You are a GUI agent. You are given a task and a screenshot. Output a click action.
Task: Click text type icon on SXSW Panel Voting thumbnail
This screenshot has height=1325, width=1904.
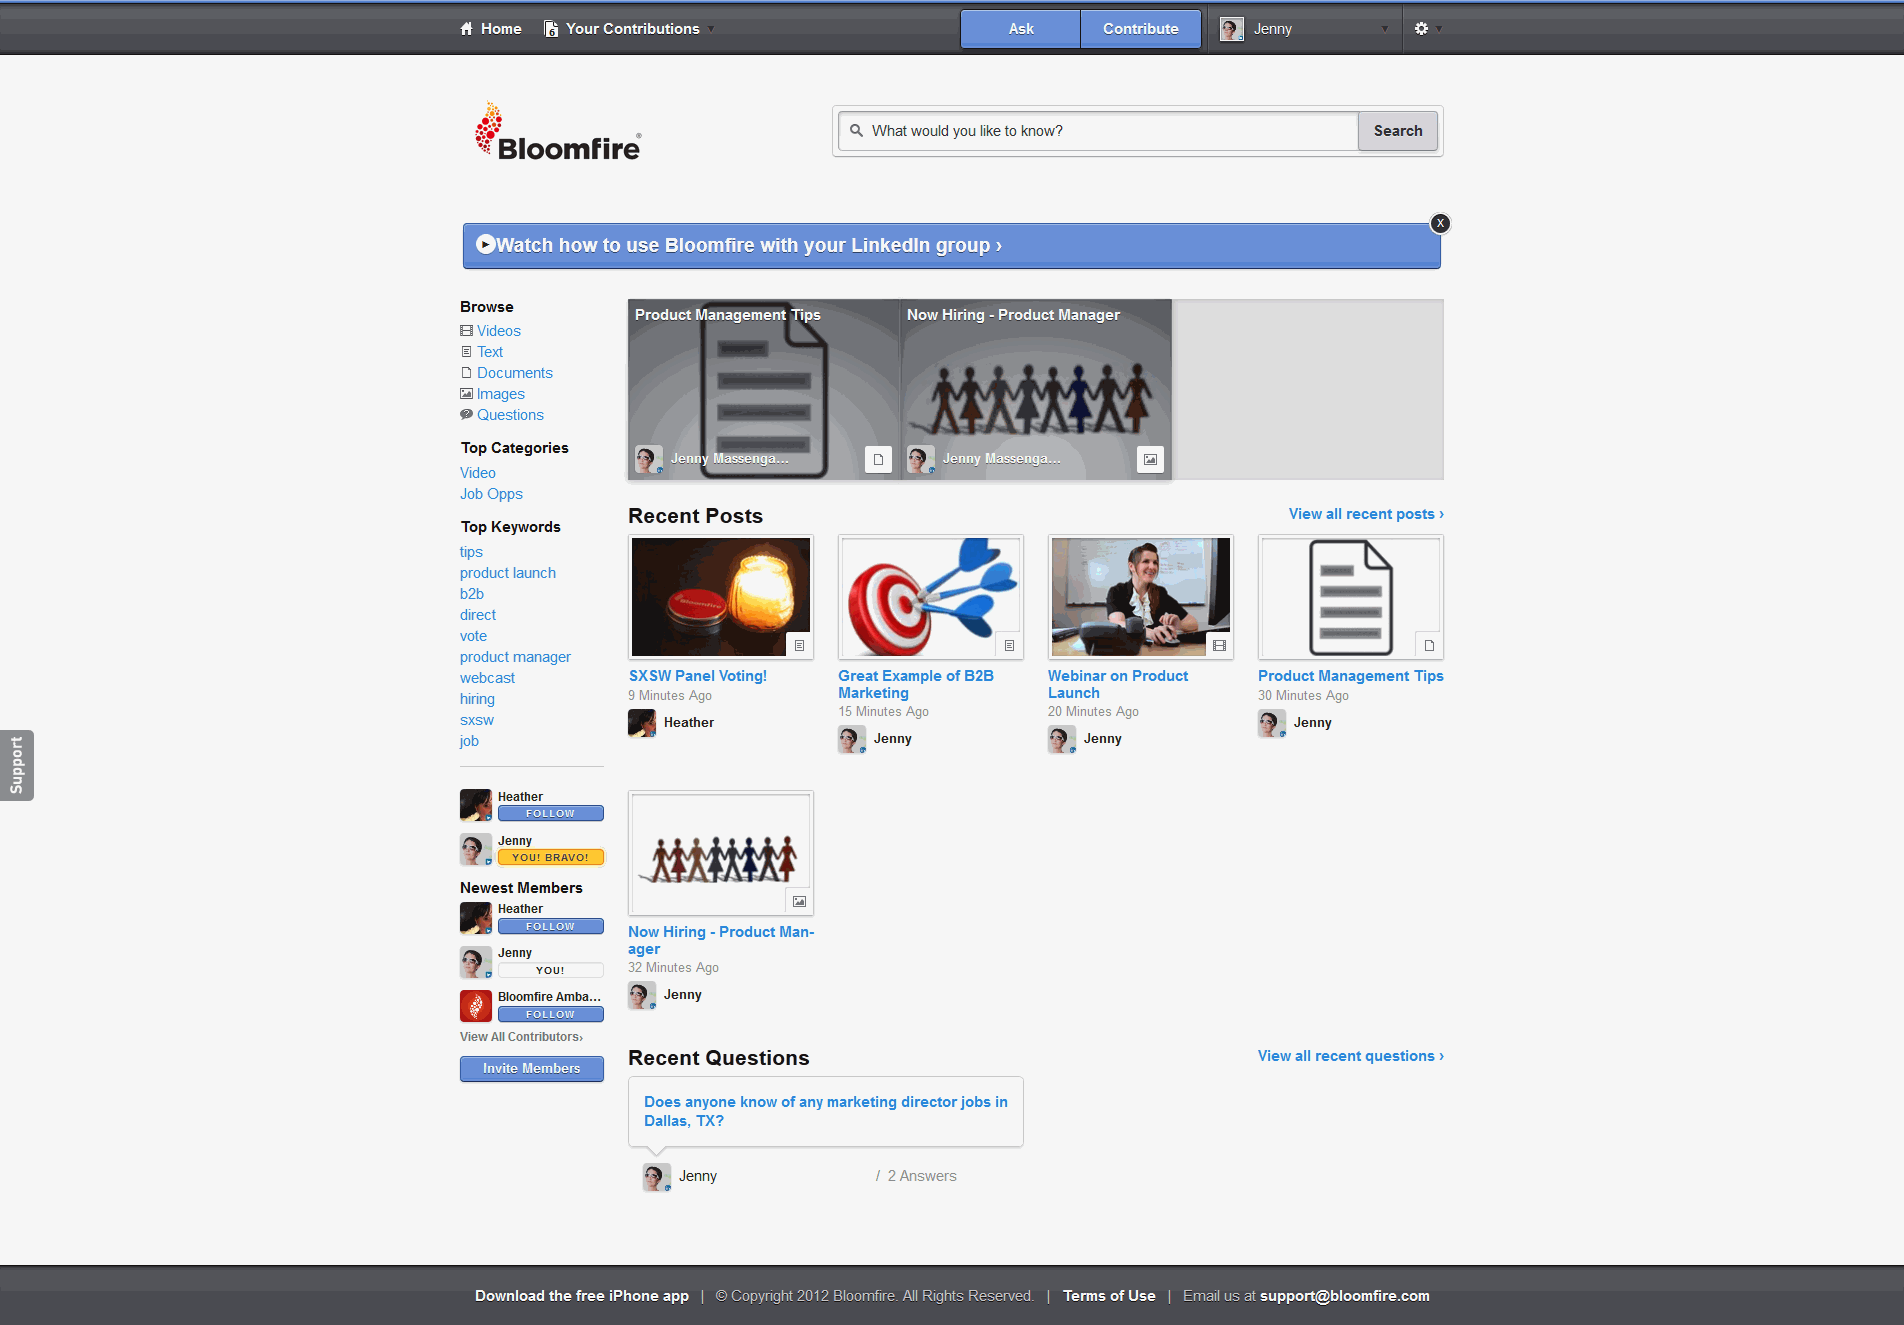coord(799,646)
